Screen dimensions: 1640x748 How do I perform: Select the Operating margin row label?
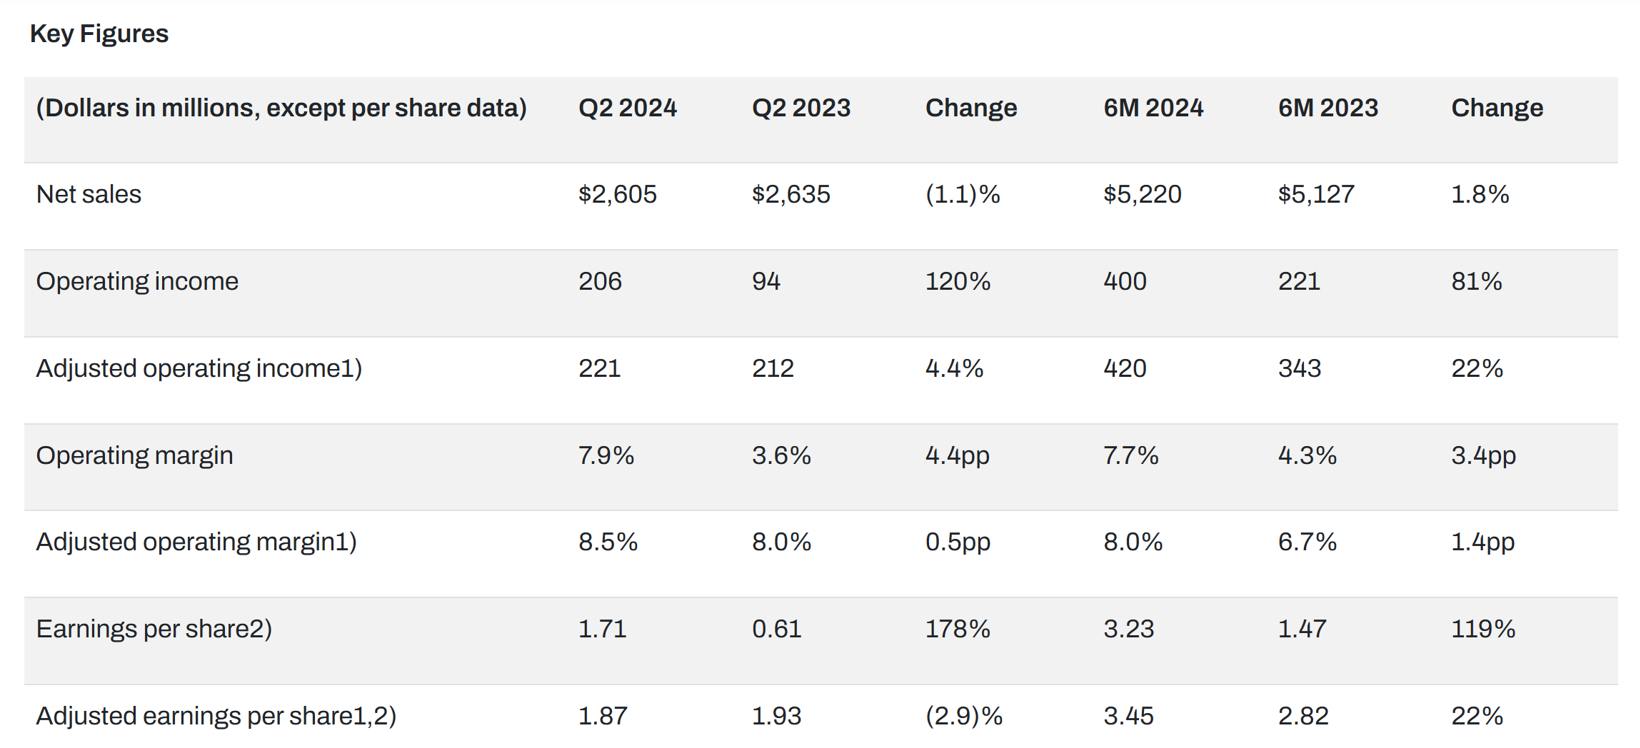point(135,455)
